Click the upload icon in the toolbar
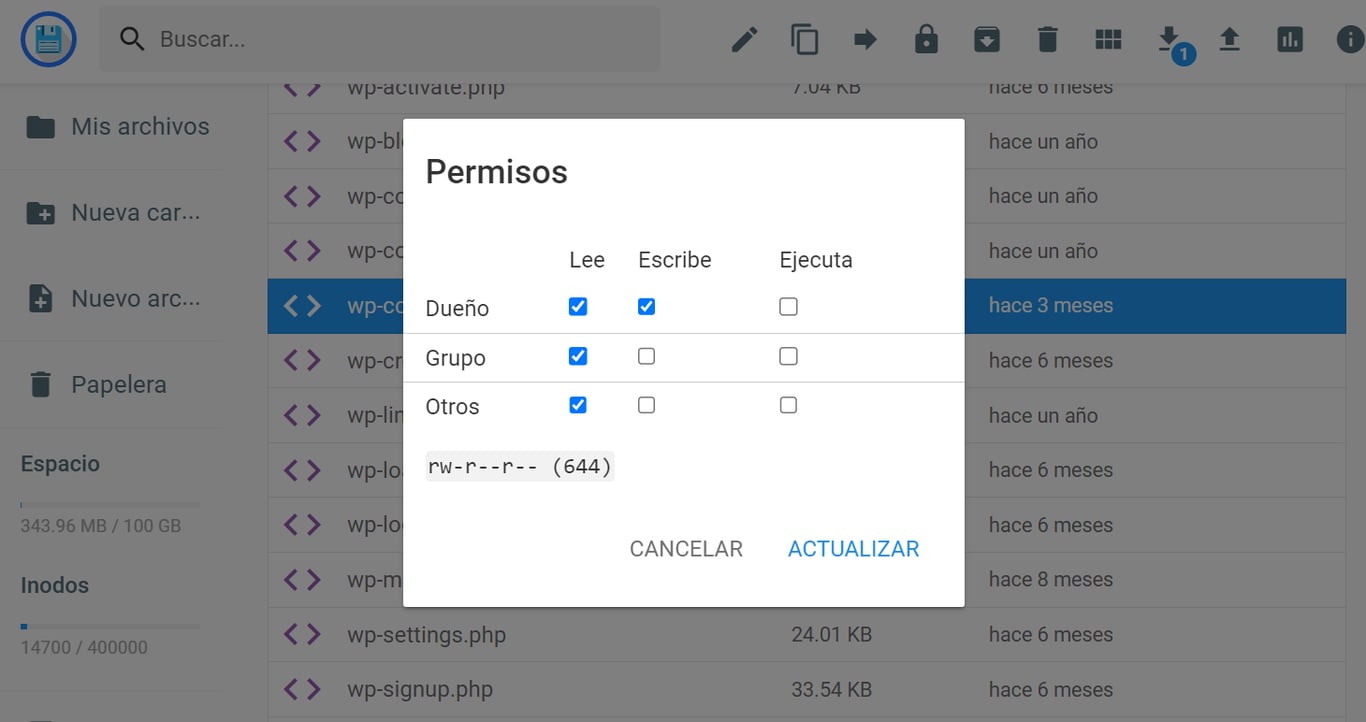 [1229, 39]
